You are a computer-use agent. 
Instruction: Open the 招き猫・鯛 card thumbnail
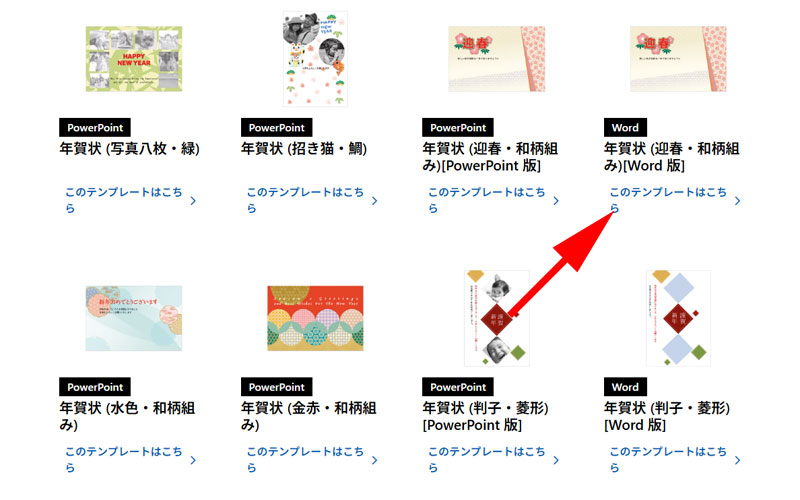(x=315, y=59)
